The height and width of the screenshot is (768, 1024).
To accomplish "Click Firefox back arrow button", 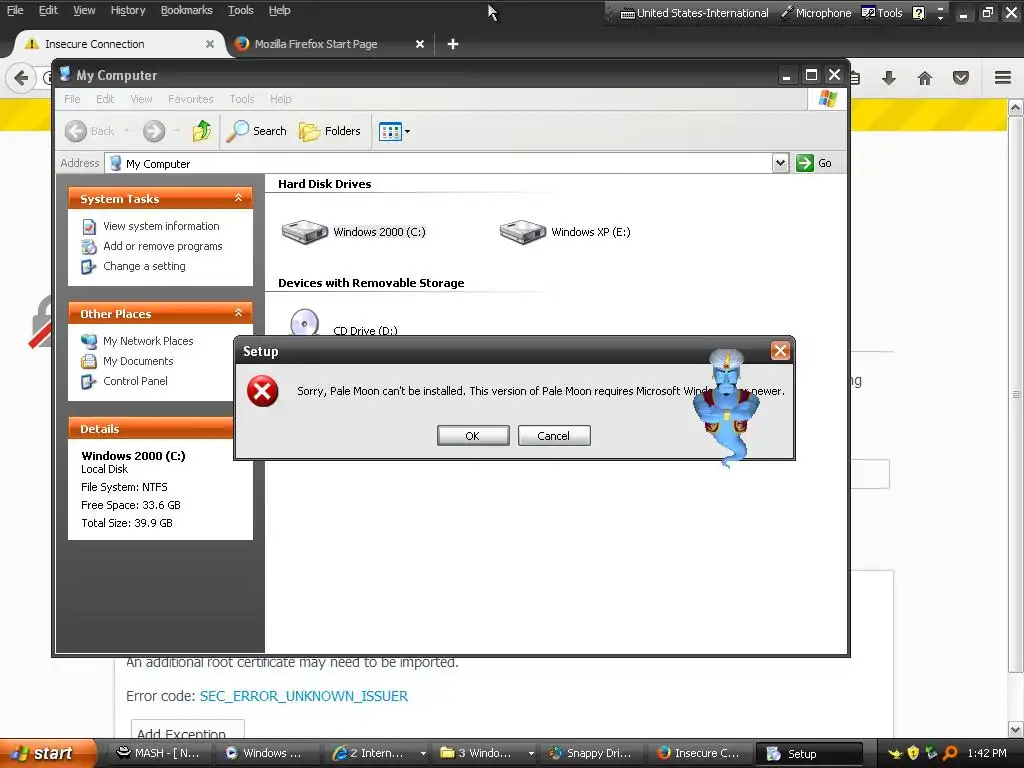I will [21, 78].
